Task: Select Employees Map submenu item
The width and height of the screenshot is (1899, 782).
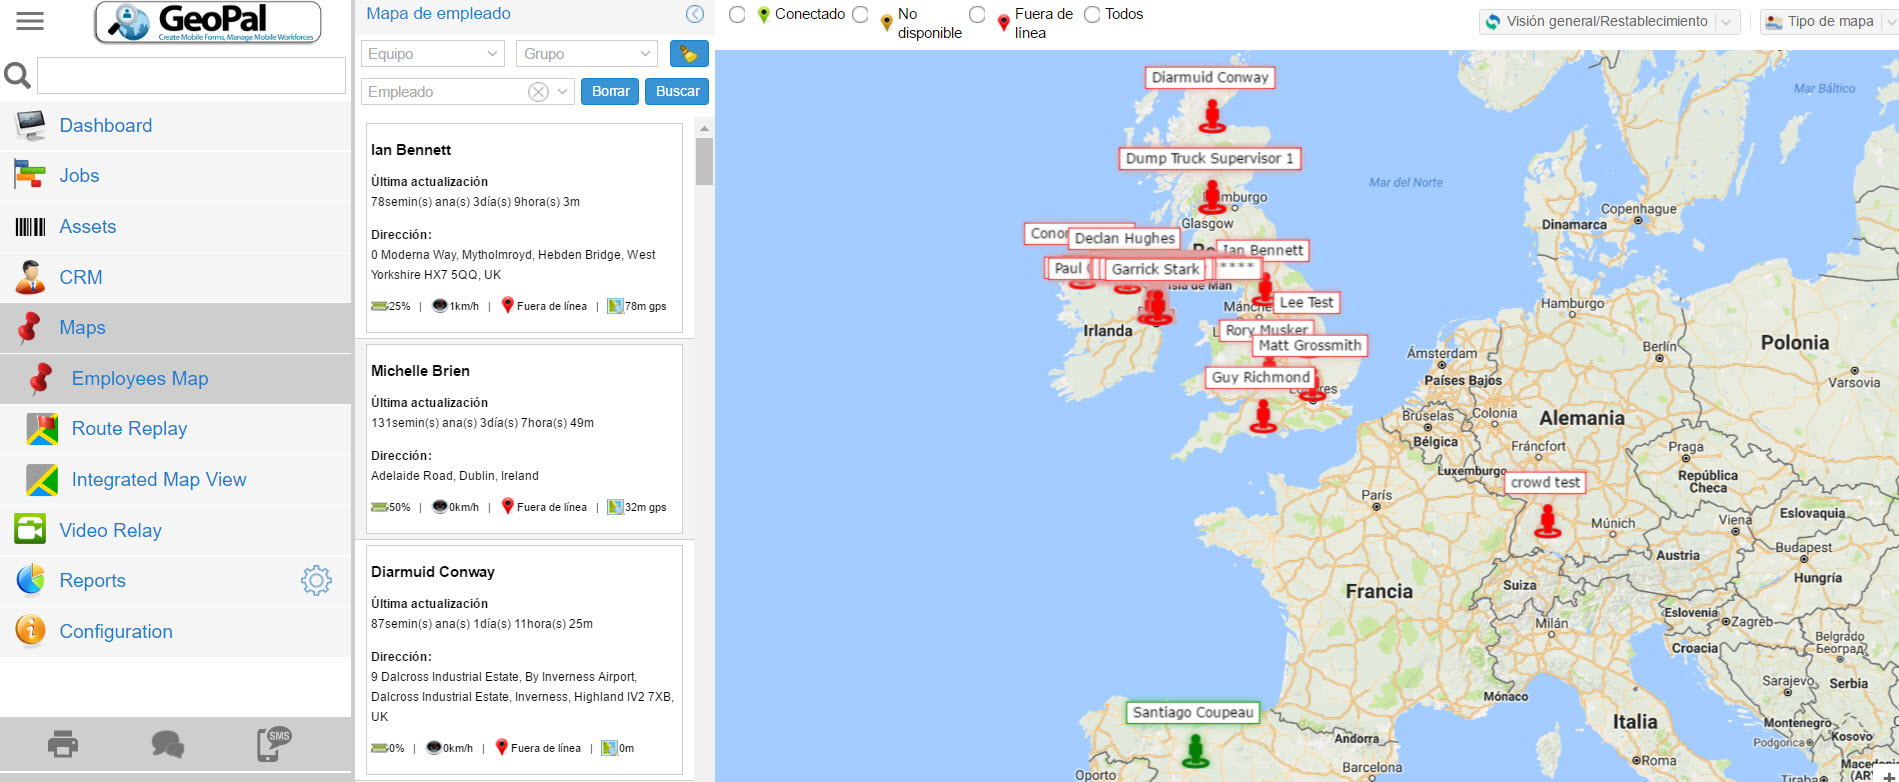Action: coord(176,379)
